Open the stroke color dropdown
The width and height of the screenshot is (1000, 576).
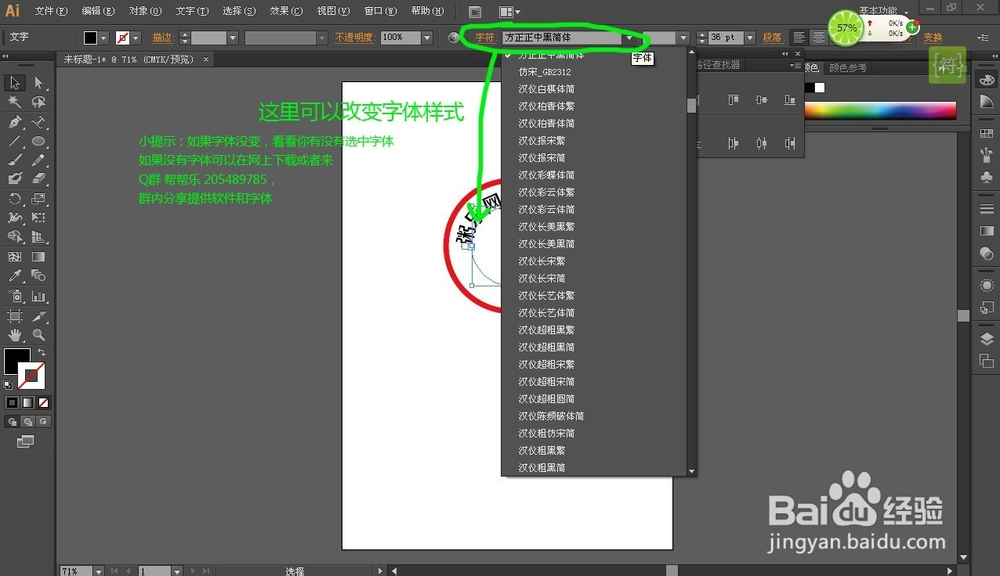click(x=135, y=38)
